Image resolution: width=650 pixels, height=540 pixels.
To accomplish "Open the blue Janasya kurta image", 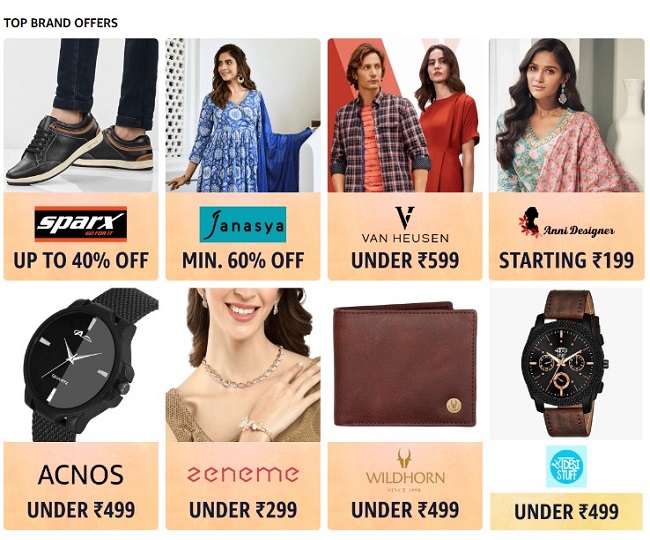I will point(243,115).
